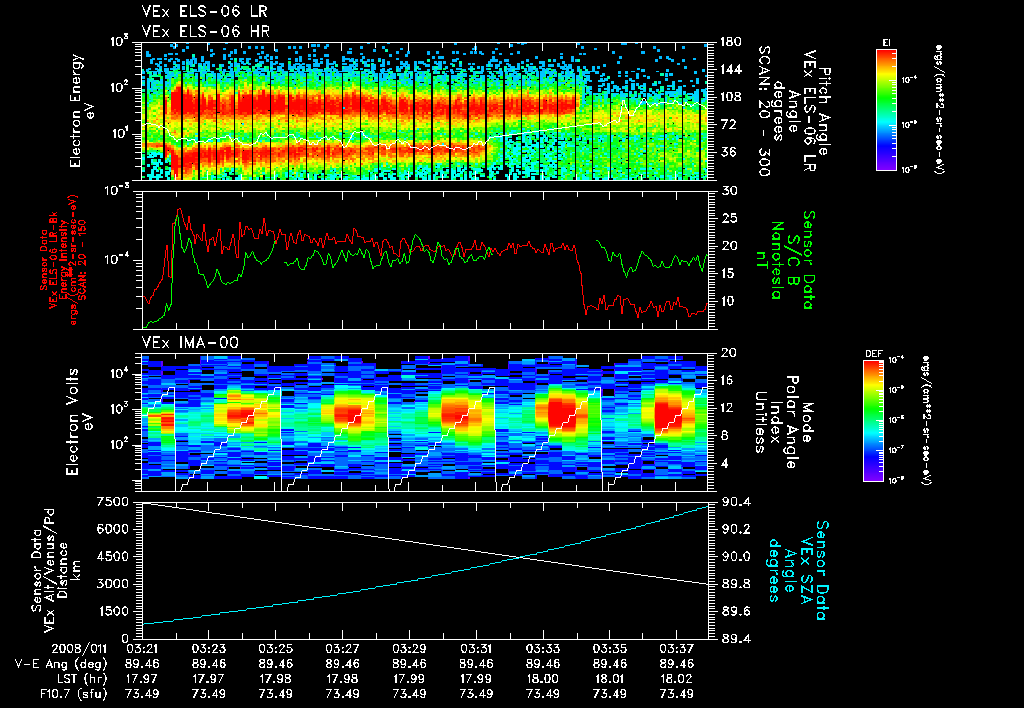
Task: Click the 'Electron Energy eV' axis label
Action: pyautogui.click(x=82, y=111)
